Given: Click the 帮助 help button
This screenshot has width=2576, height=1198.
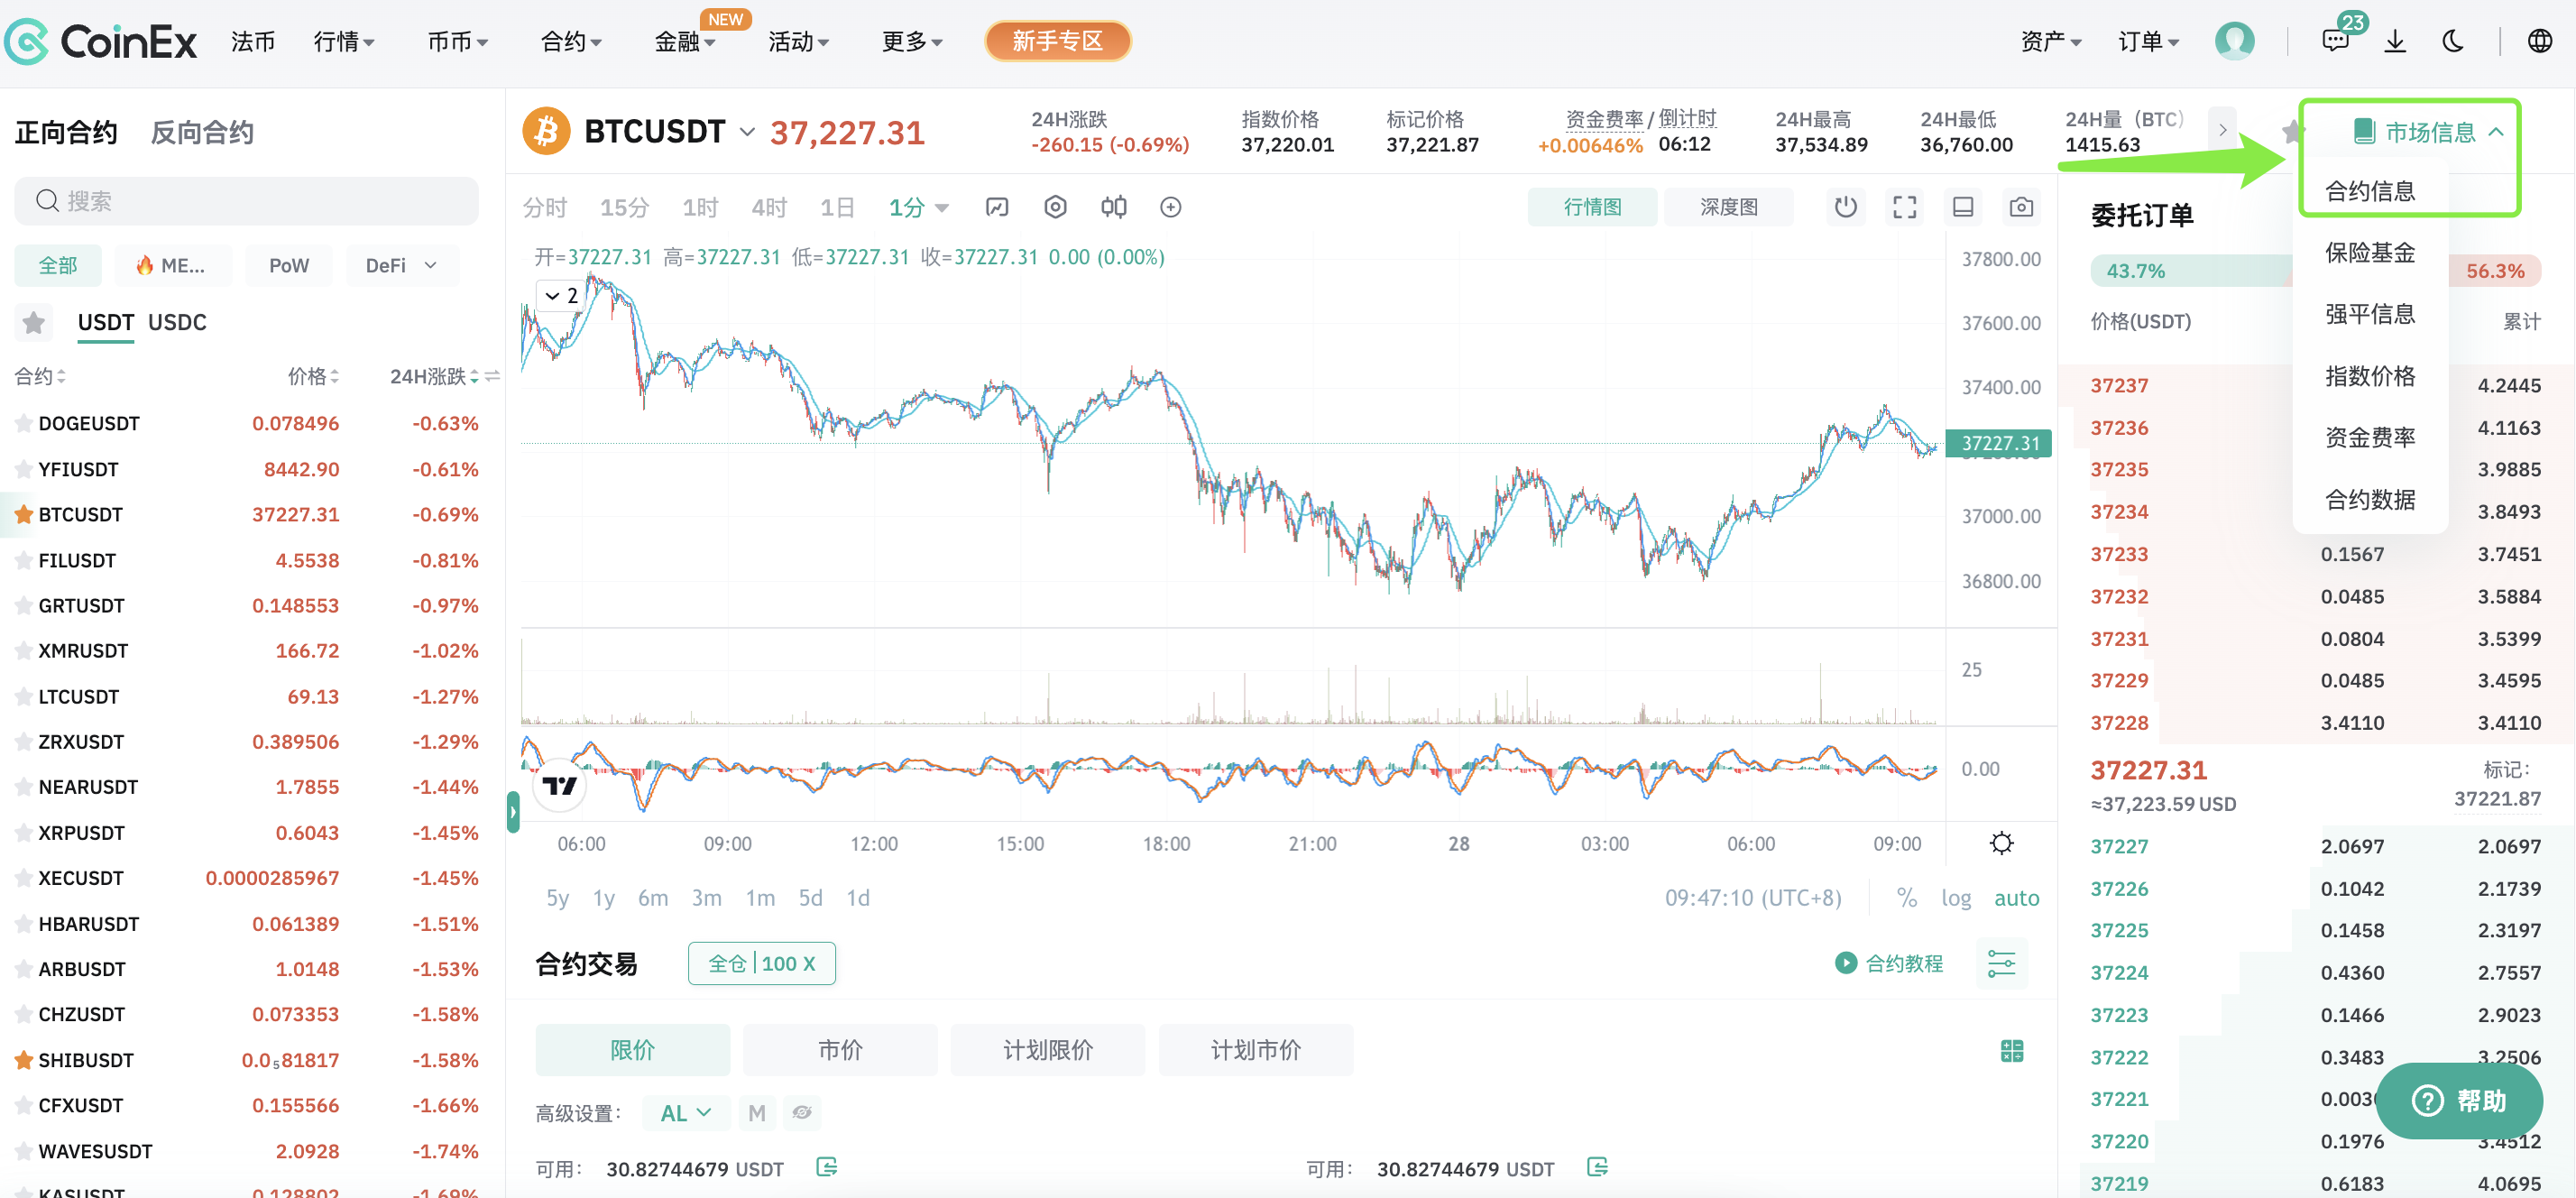Looking at the screenshot, I should [2458, 1101].
